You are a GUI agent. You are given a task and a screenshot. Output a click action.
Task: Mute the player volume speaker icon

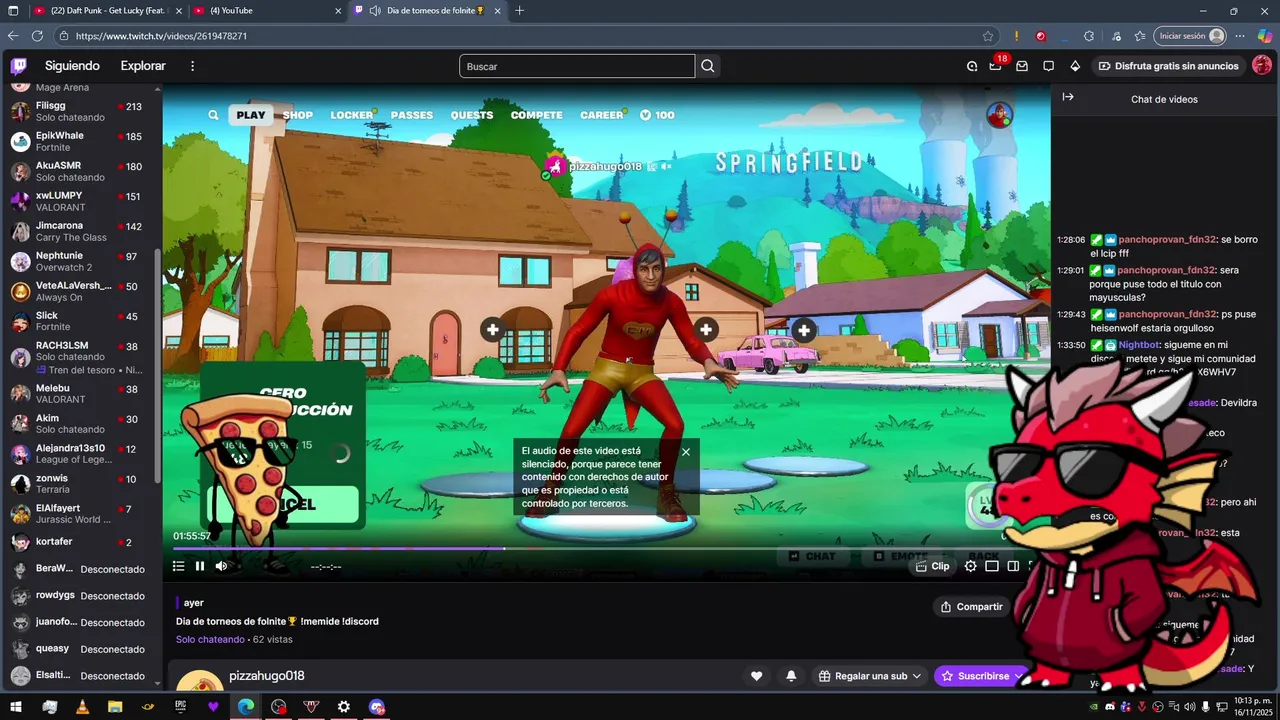pos(222,566)
